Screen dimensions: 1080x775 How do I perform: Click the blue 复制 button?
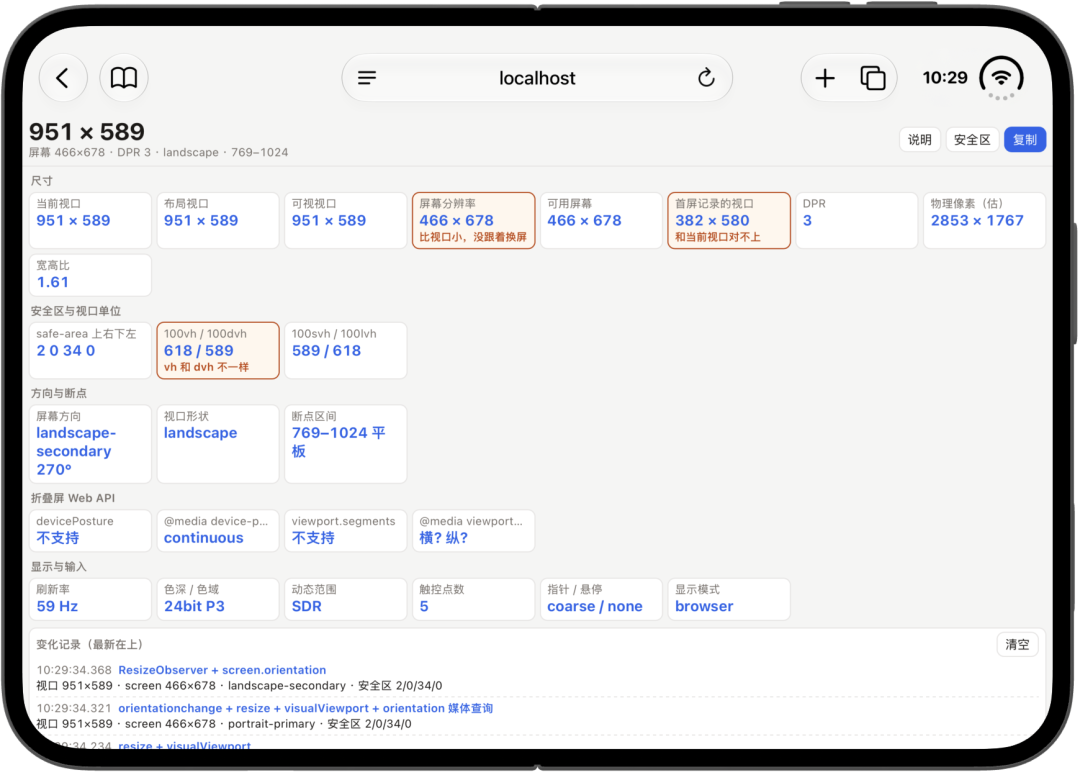[x=1025, y=140]
